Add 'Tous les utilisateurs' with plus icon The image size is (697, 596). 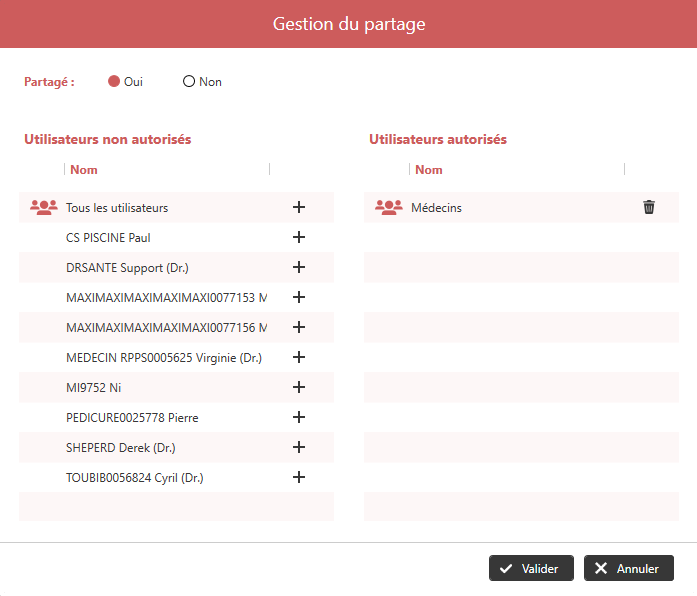click(x=298, y=207)
